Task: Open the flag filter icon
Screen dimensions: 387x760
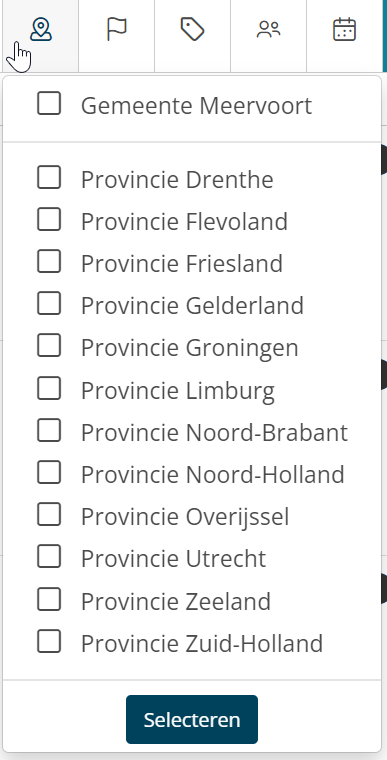Action: click(116, 30)
